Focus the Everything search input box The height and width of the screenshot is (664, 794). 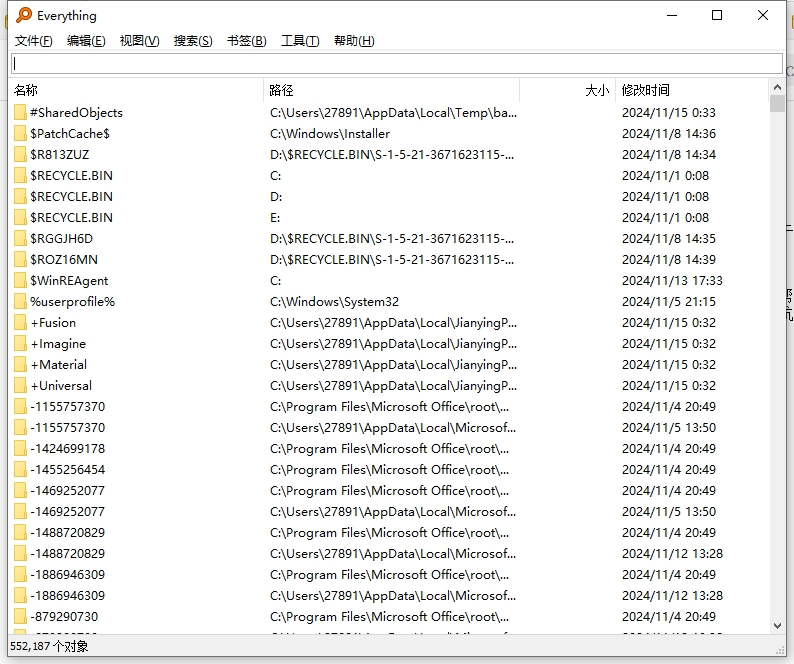(x=397, y=63)
